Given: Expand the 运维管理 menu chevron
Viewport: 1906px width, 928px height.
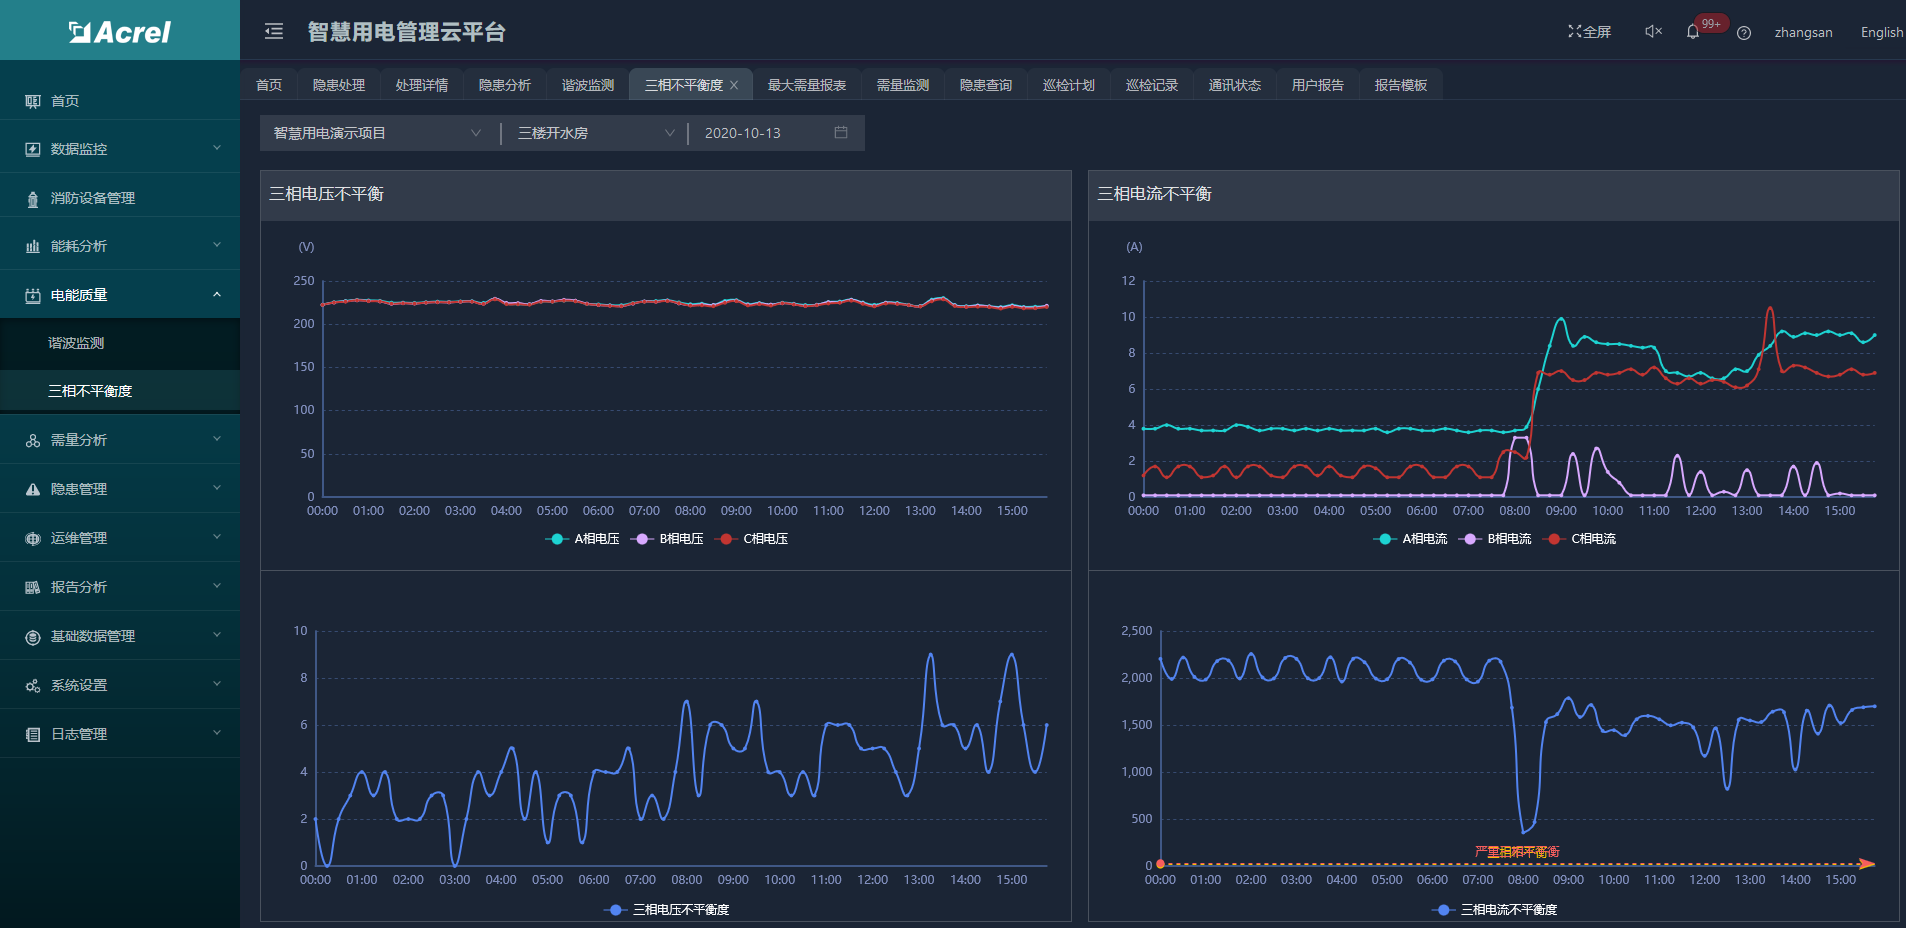Looking at the screenshot, I should [217, 537].
